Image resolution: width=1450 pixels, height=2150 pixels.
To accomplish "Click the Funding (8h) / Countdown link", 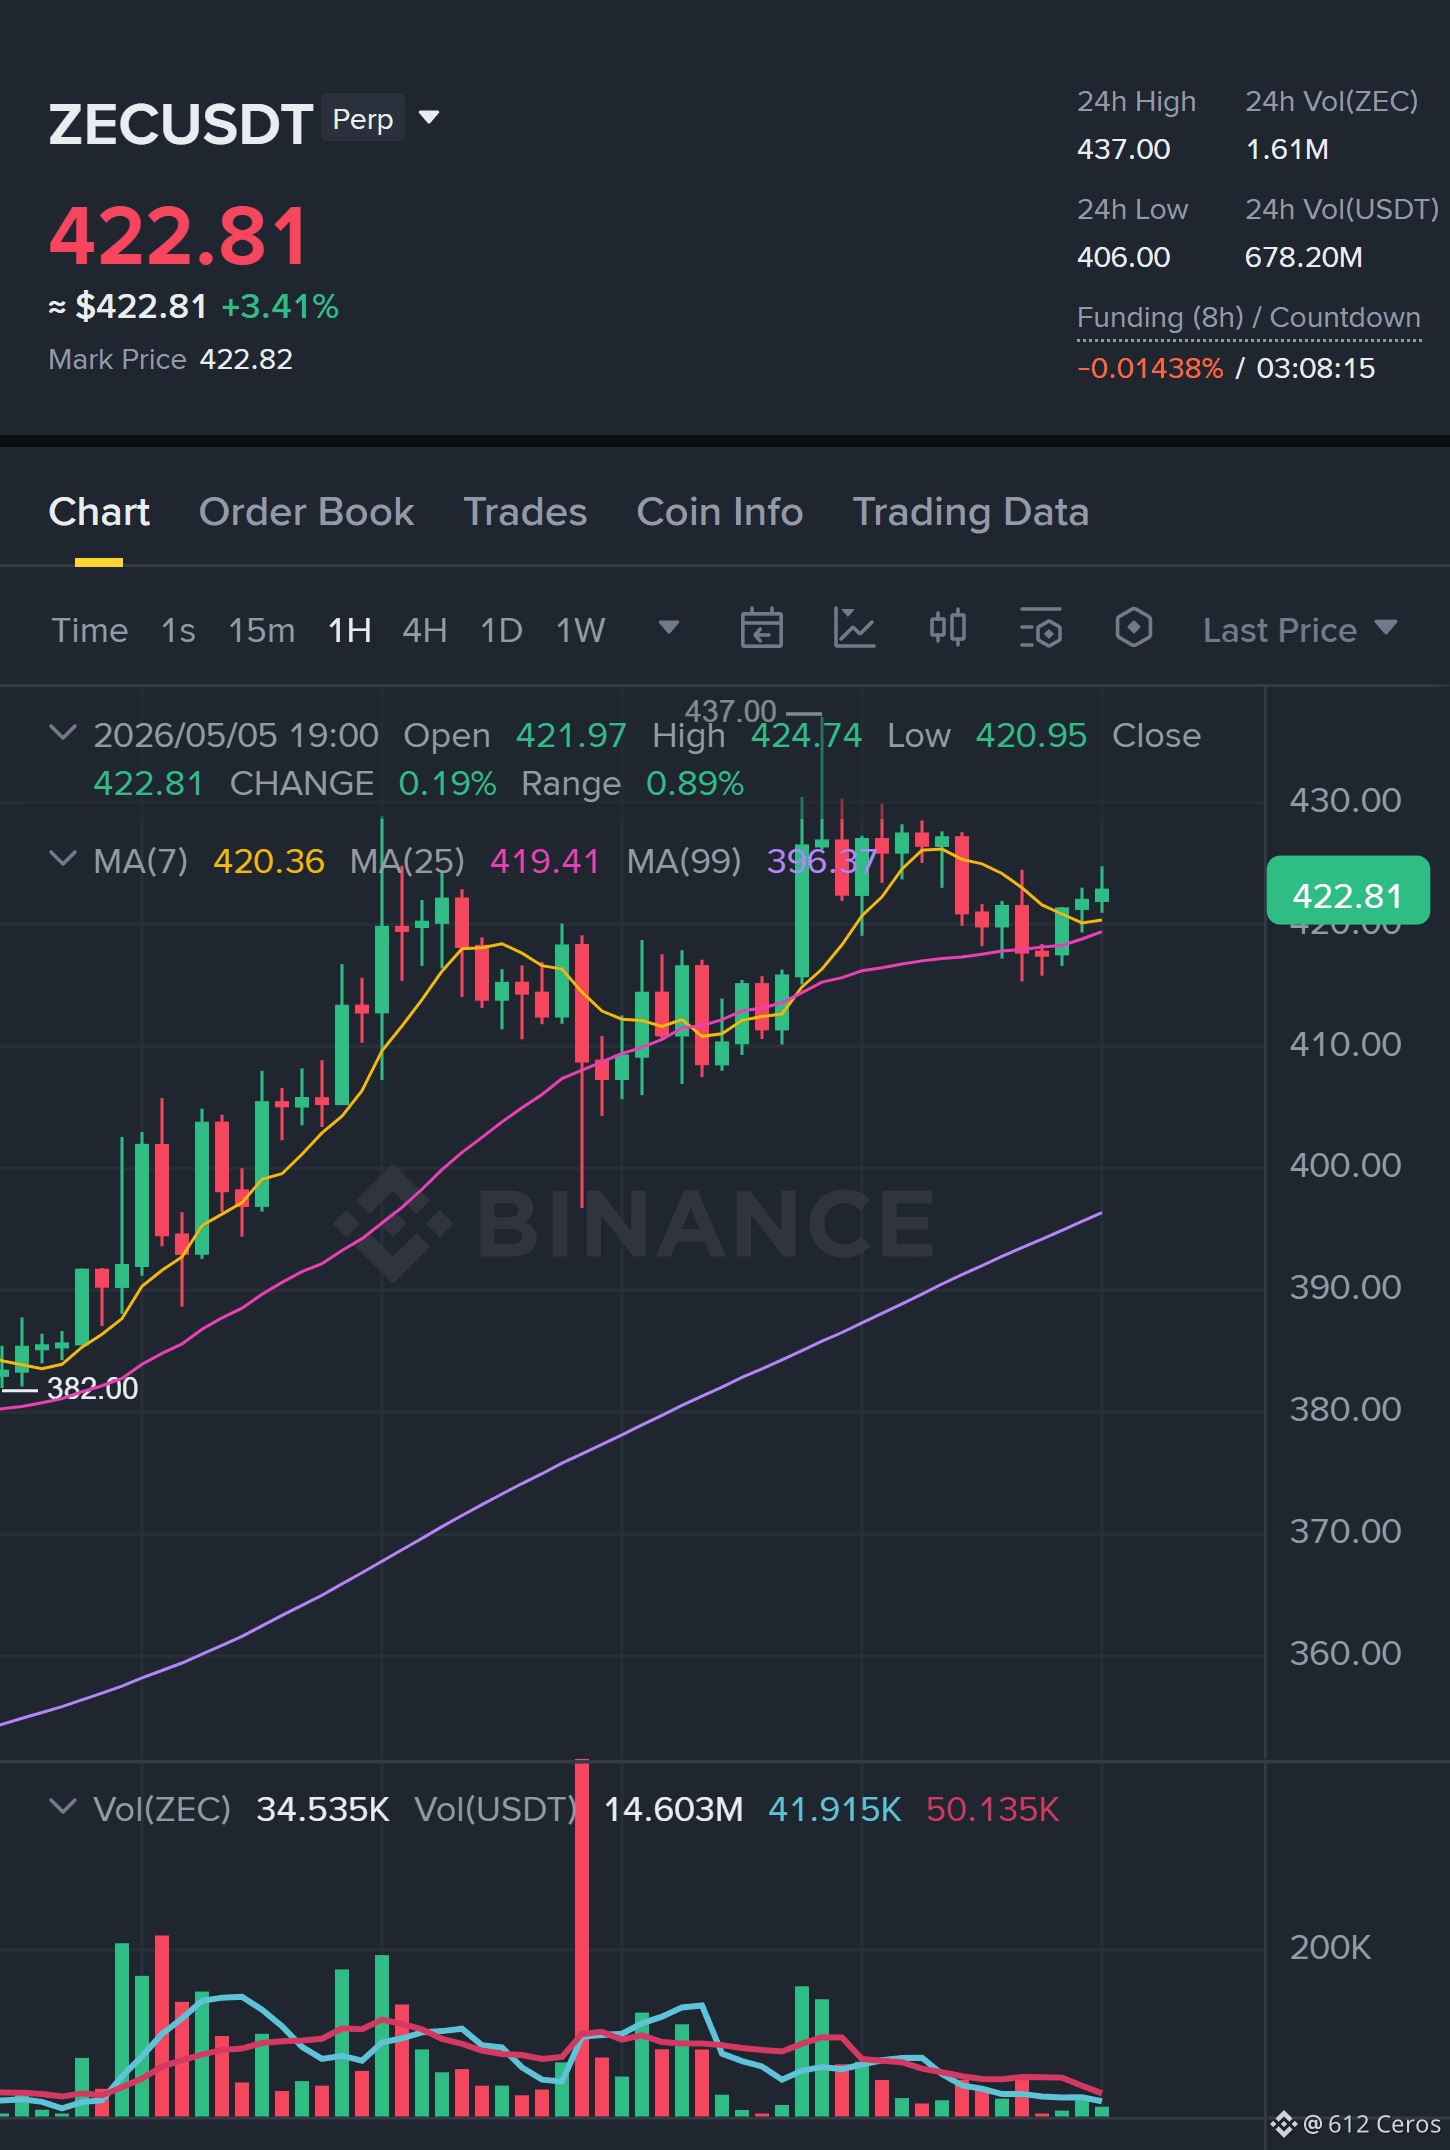I will tap(1248, 318).
